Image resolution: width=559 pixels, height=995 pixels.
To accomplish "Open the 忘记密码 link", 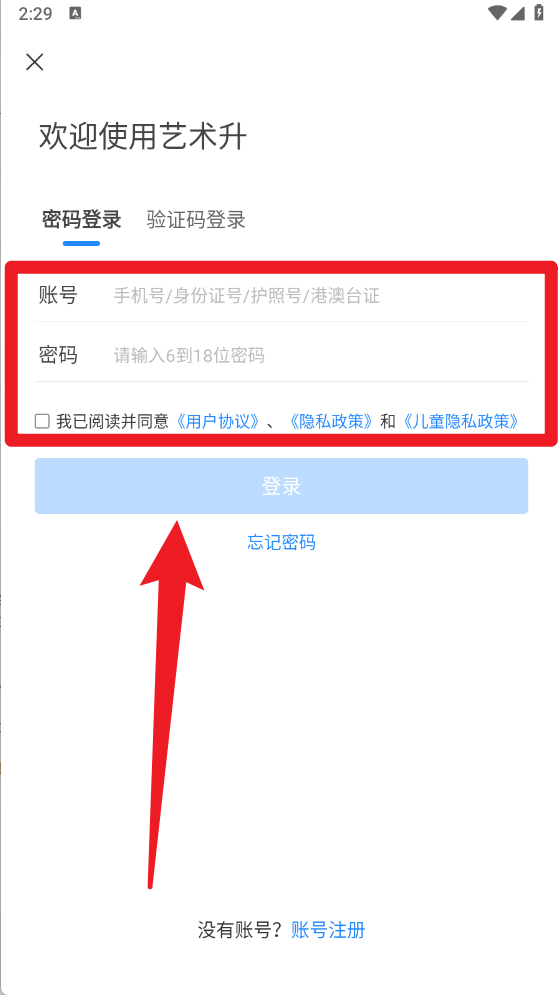I will click(x=281, y=543).
